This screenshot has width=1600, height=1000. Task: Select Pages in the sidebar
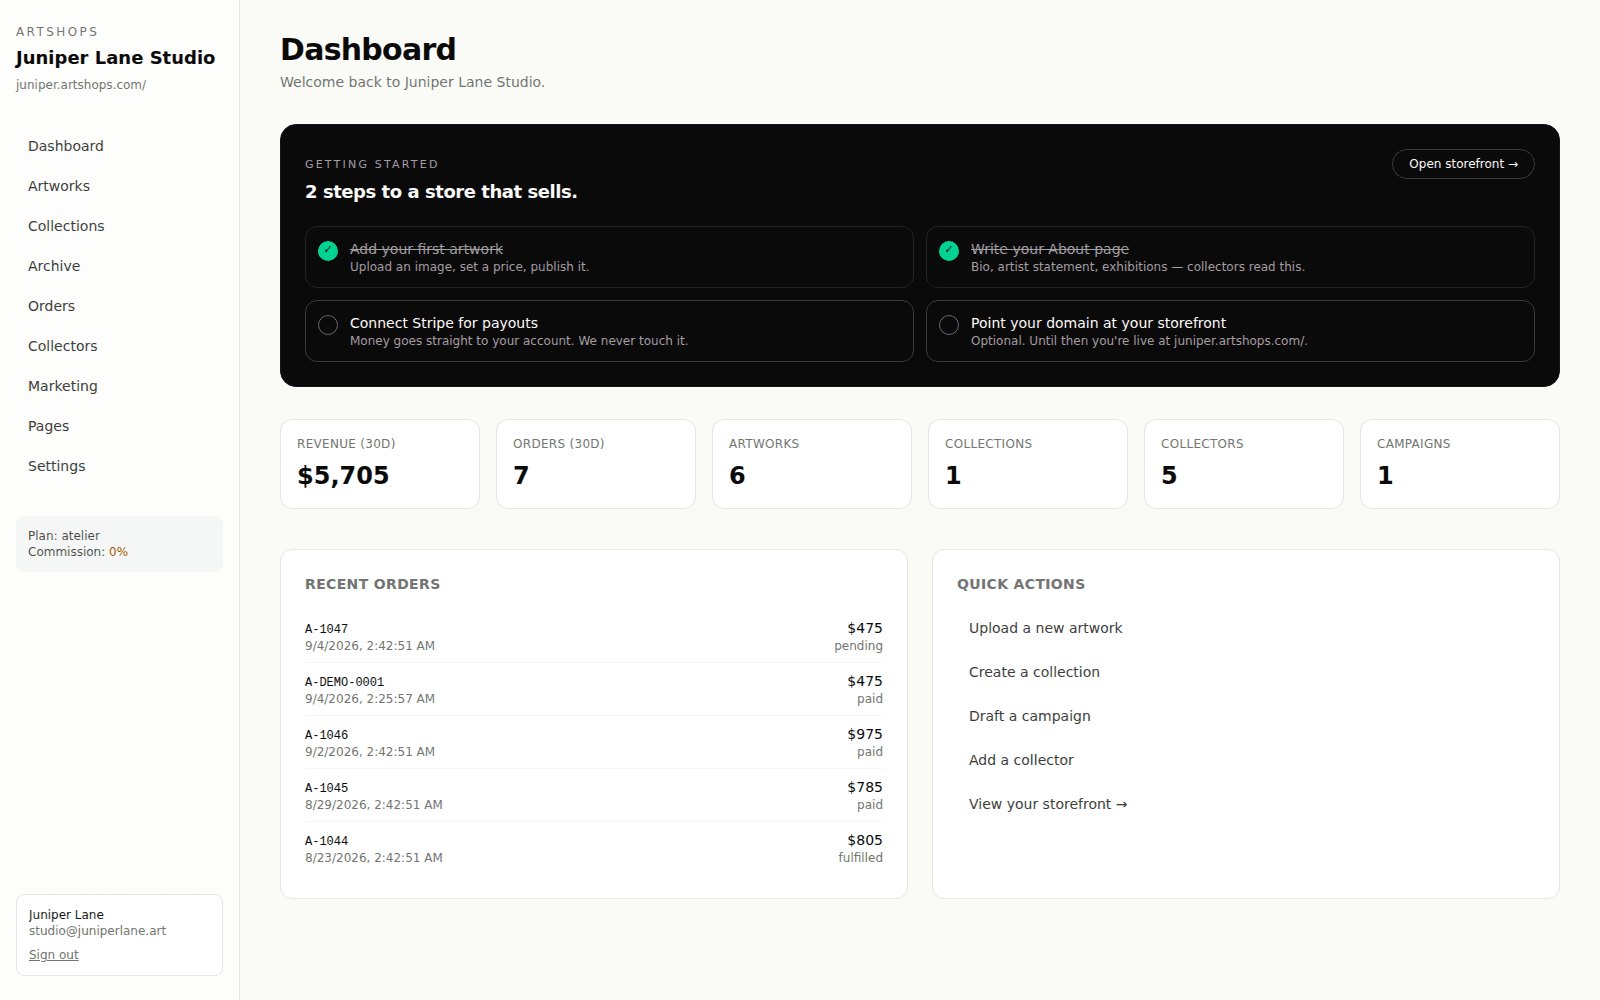tap(119, 426)
